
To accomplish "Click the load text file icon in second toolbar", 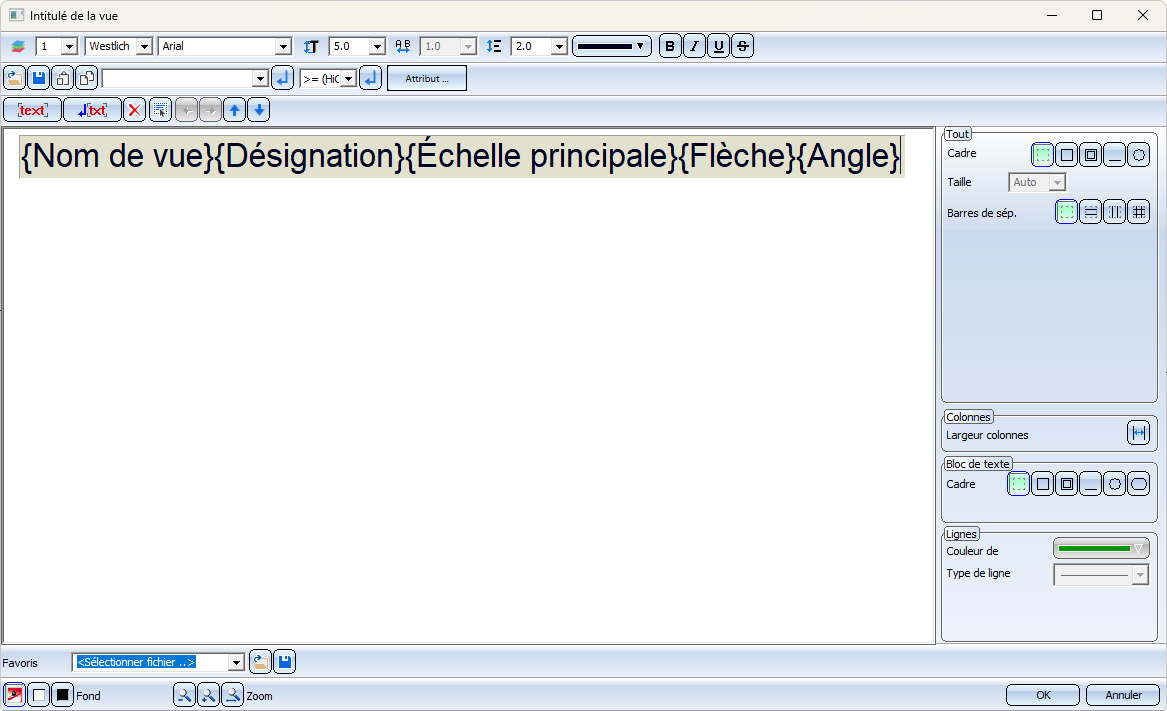I will click(x=15, y=78).
